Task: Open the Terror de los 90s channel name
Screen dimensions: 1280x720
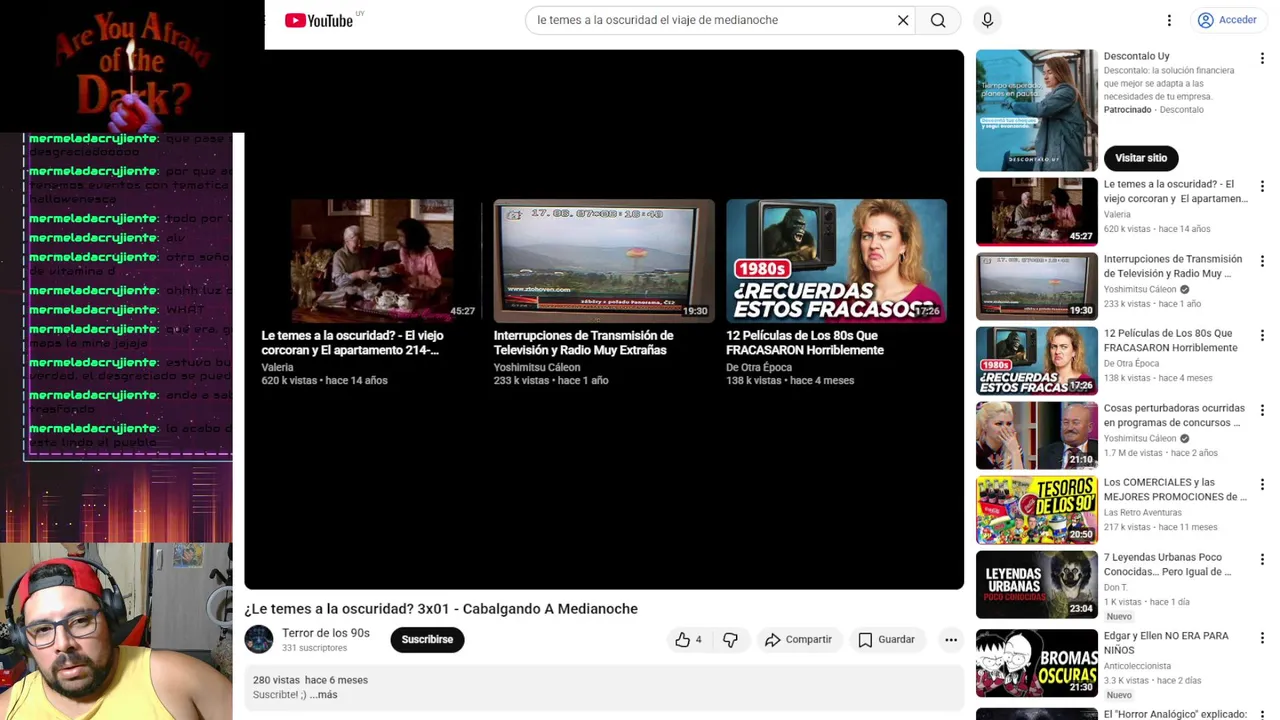Action: click(326, 633)
